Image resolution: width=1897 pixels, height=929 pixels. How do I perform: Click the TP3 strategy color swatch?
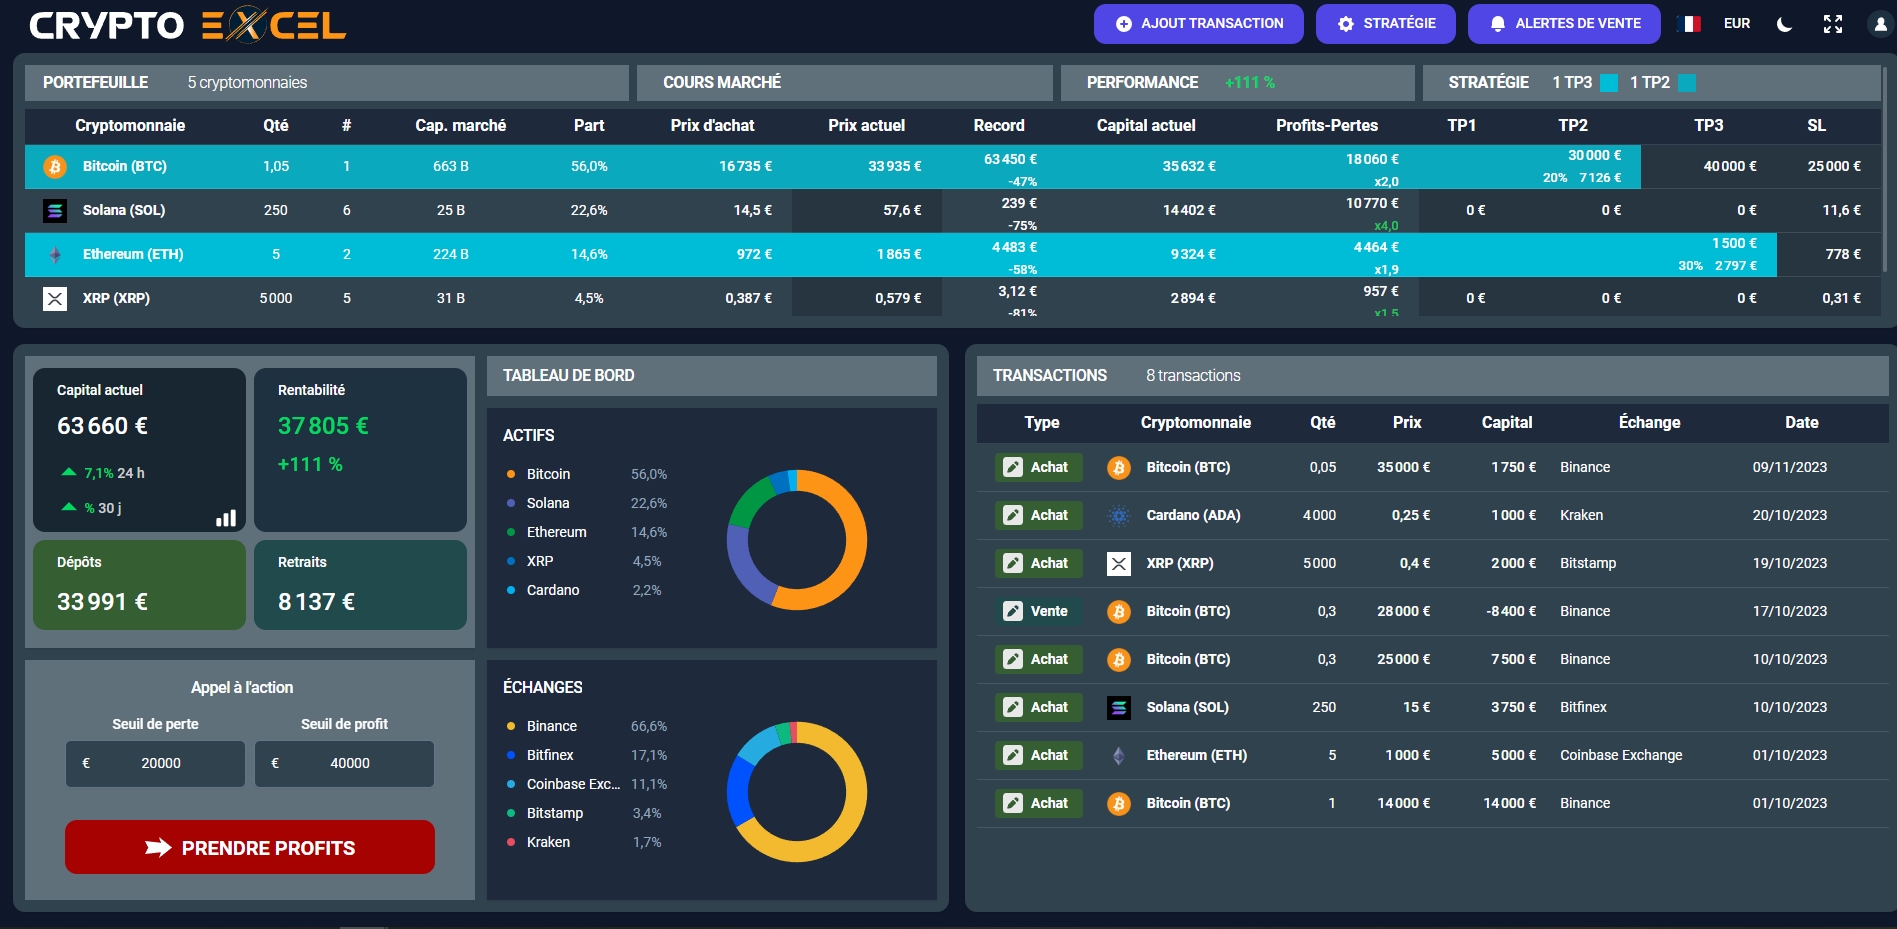1609,83
